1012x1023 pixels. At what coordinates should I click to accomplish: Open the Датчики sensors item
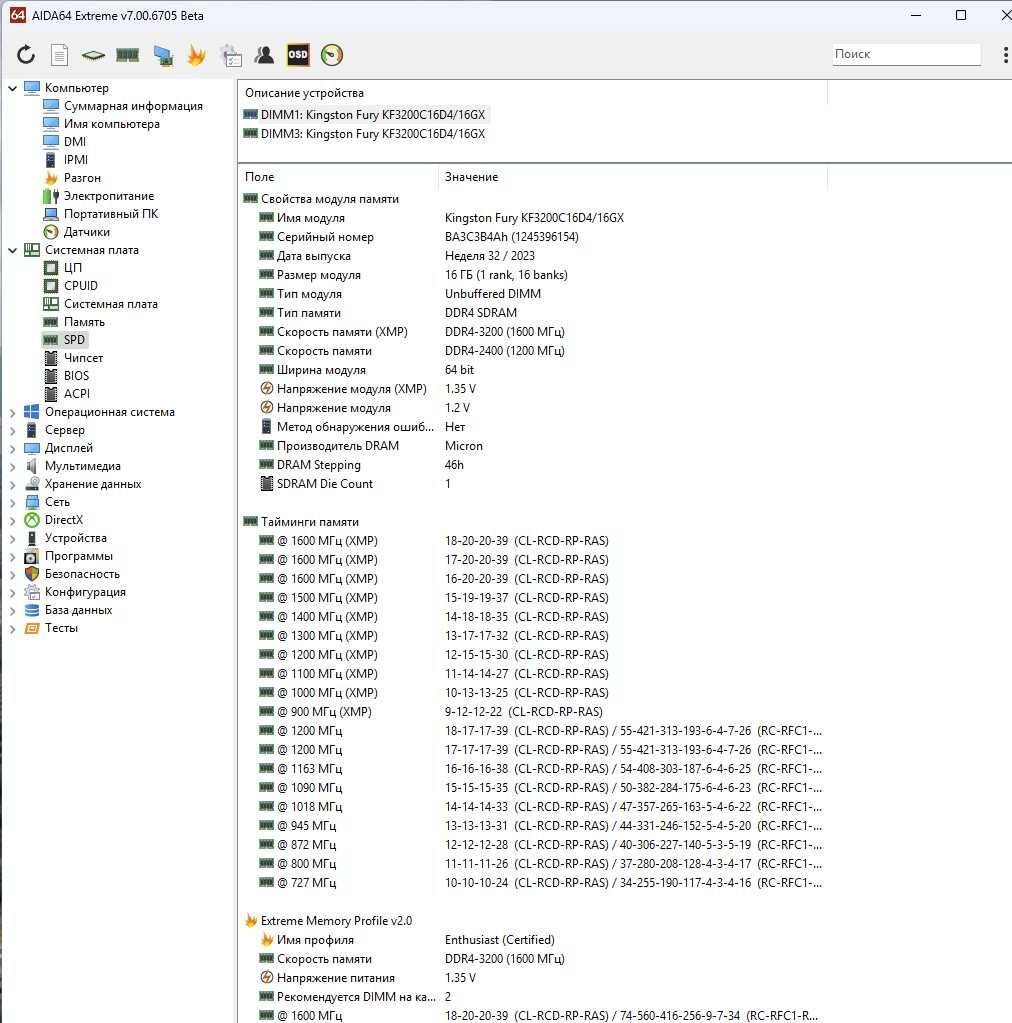point(87,232)
